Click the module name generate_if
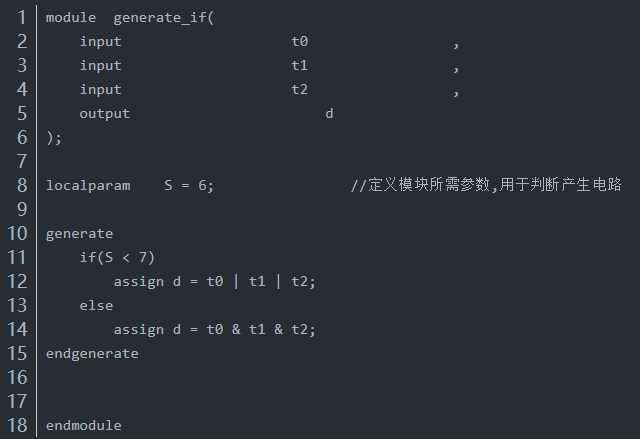This screenshot has width=640, height=439. [160, 18]
